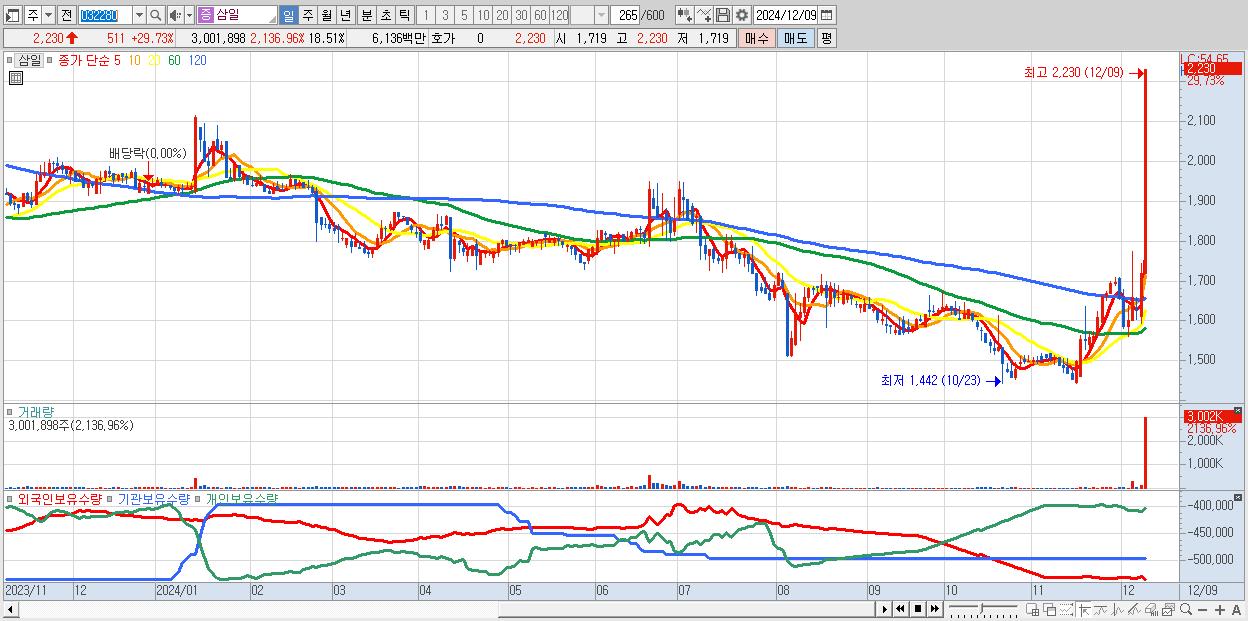Image resolution: width=1248 pixels, height=621 pixels.
Task: Open the 주 type dropdown arrow
Action: point(49,15)
